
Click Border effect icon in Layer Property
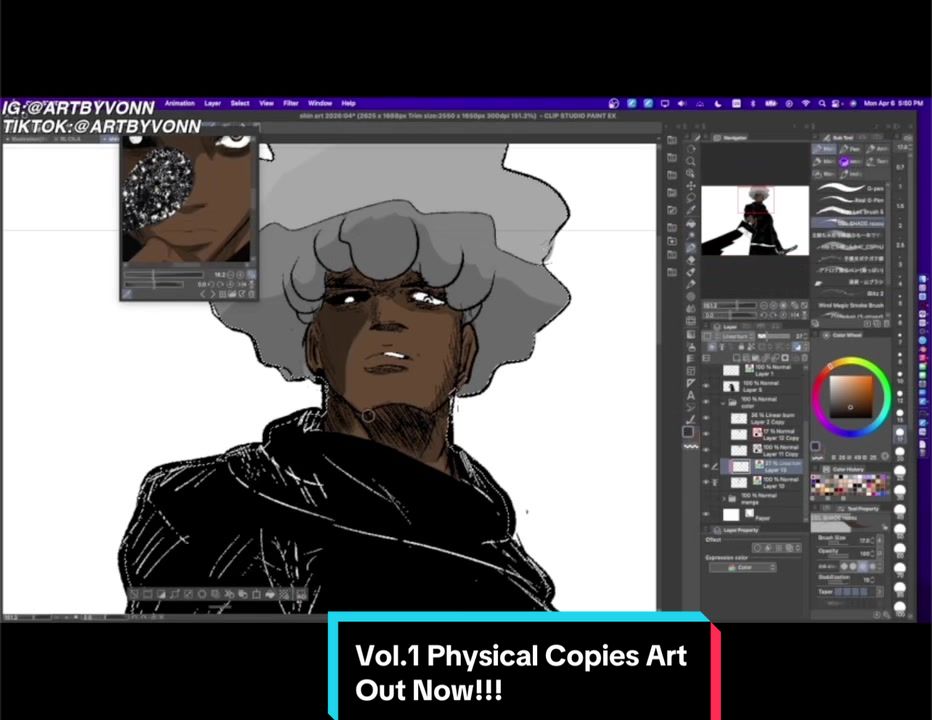pyautogui.click(x=757, y=548)
